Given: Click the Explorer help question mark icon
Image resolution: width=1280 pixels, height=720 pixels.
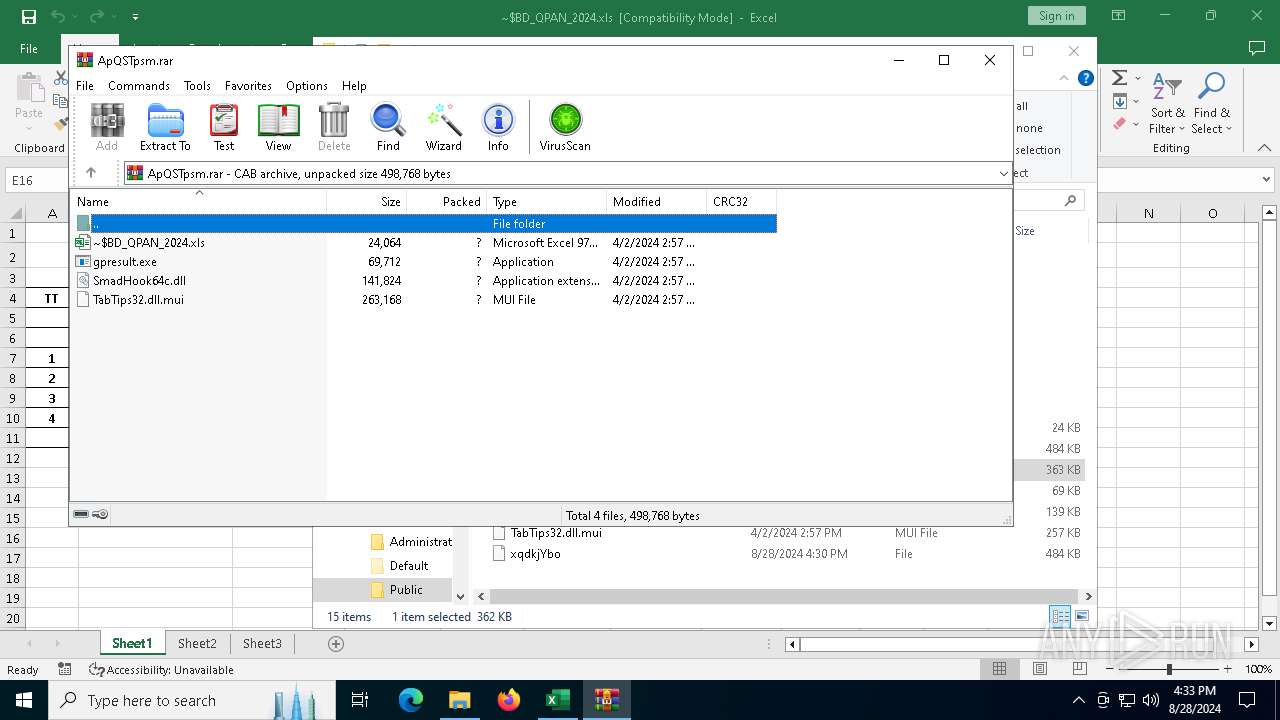Looking at the screenshot, I should tap(1085, 78).
